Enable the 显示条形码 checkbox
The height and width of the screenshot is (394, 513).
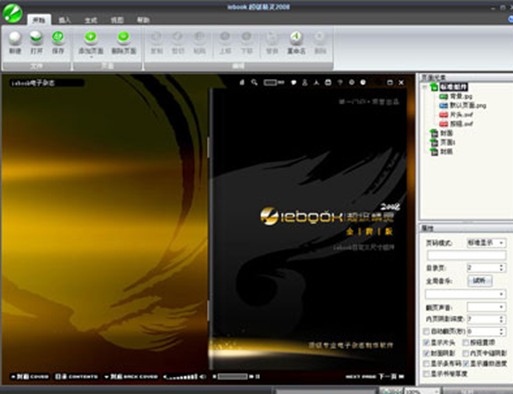tap(426, 363)
